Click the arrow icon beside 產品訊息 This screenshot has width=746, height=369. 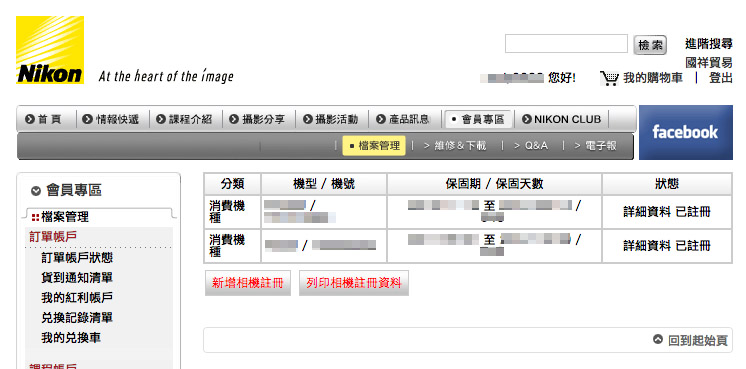380,119
